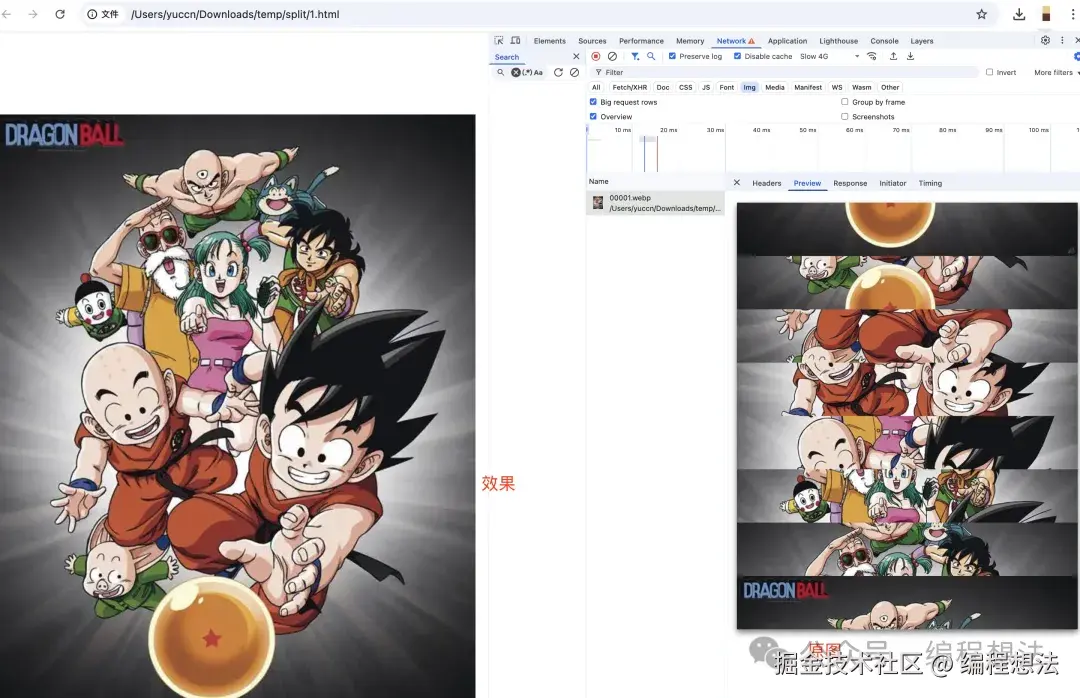
Task: Filter requests by WS
Action: [837, 88]
